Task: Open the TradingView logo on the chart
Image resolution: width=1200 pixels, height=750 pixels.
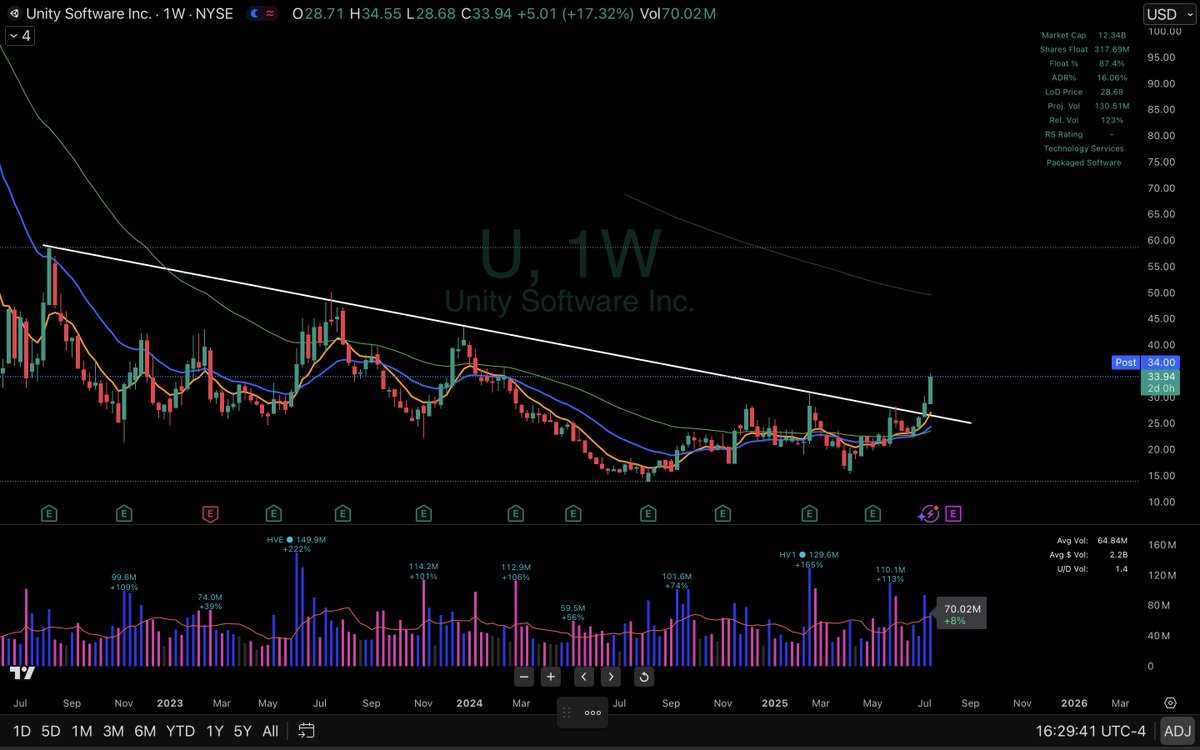Action: click(x=20, y=673)
